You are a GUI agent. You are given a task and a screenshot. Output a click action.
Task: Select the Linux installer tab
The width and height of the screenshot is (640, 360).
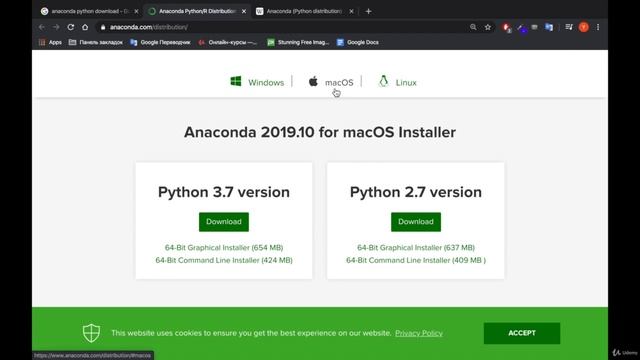[398, 82]
